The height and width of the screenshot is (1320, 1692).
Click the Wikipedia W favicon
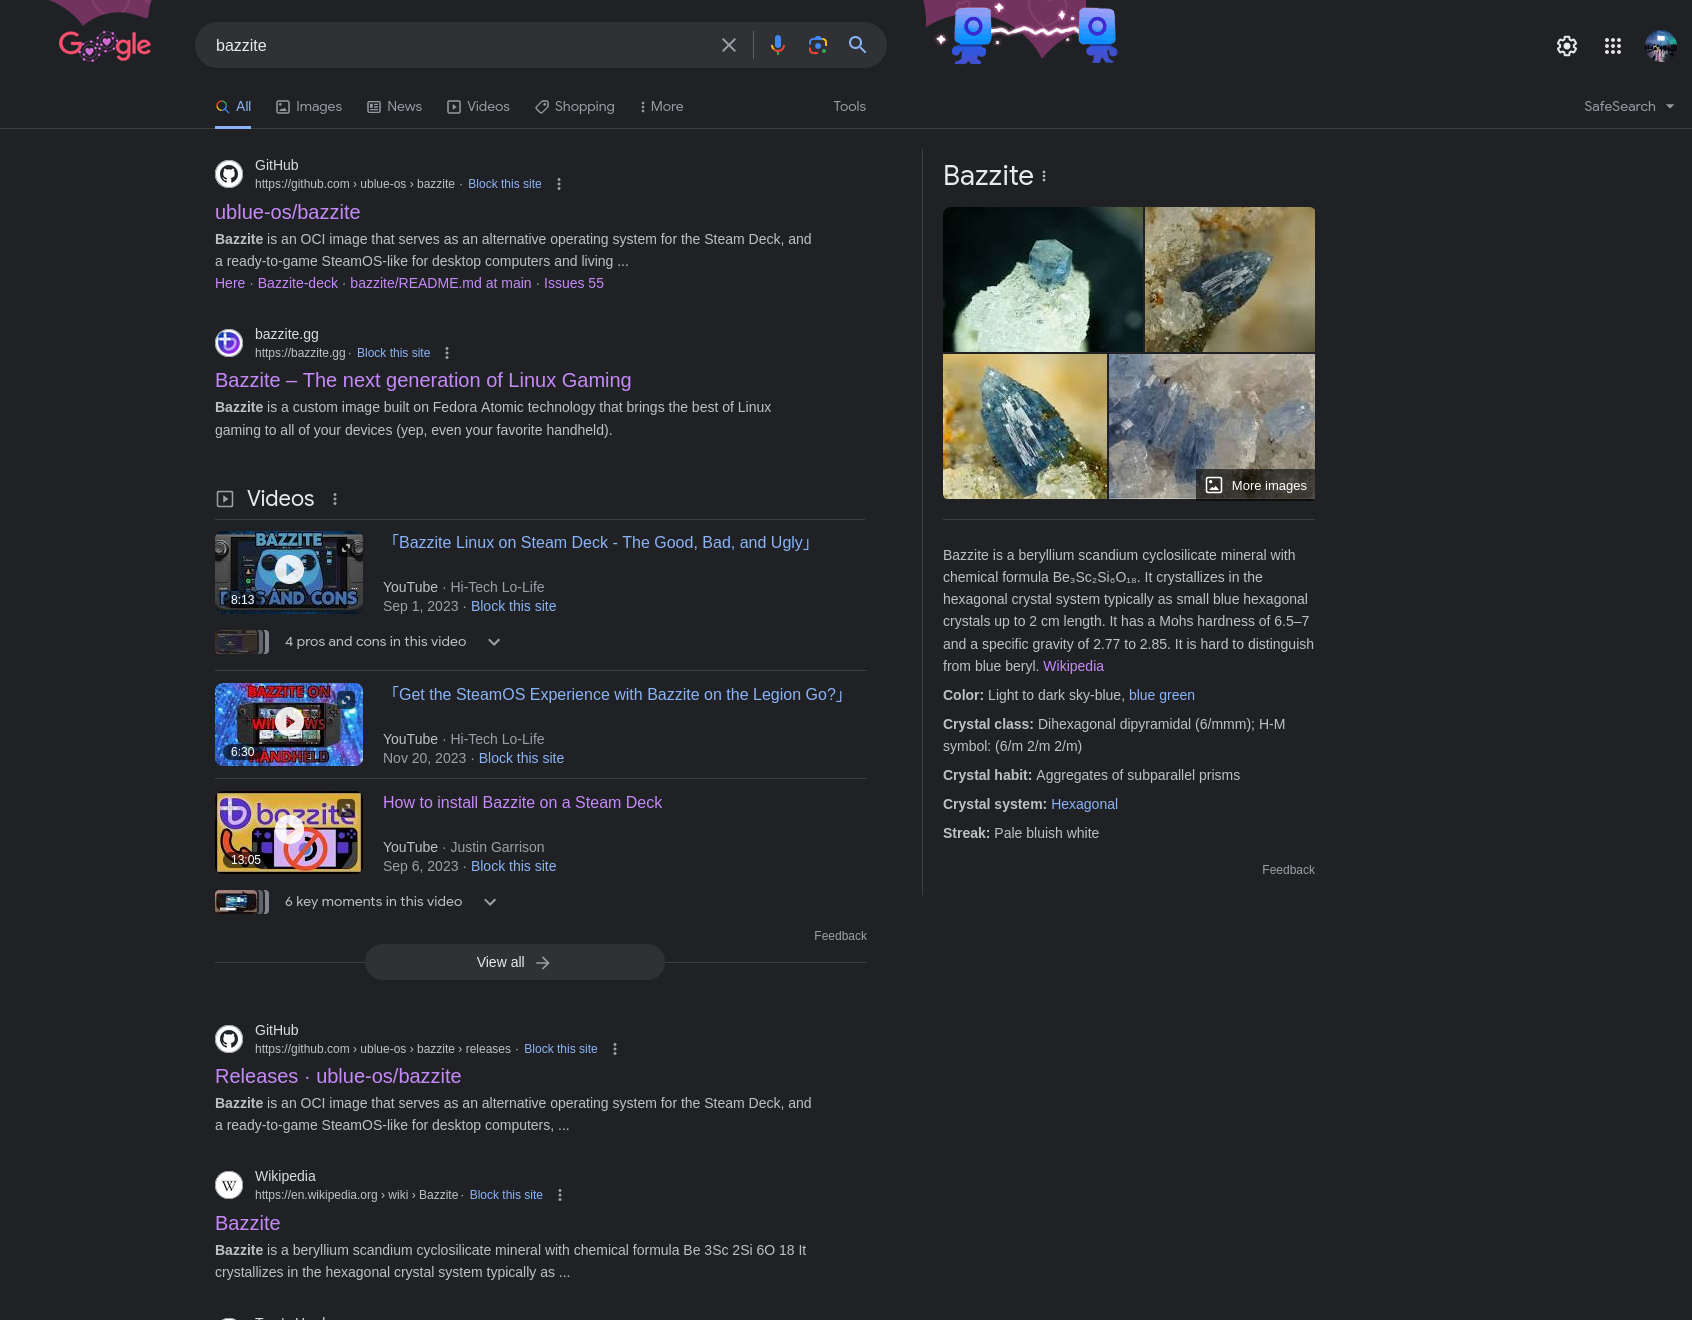click(229, 1185)
